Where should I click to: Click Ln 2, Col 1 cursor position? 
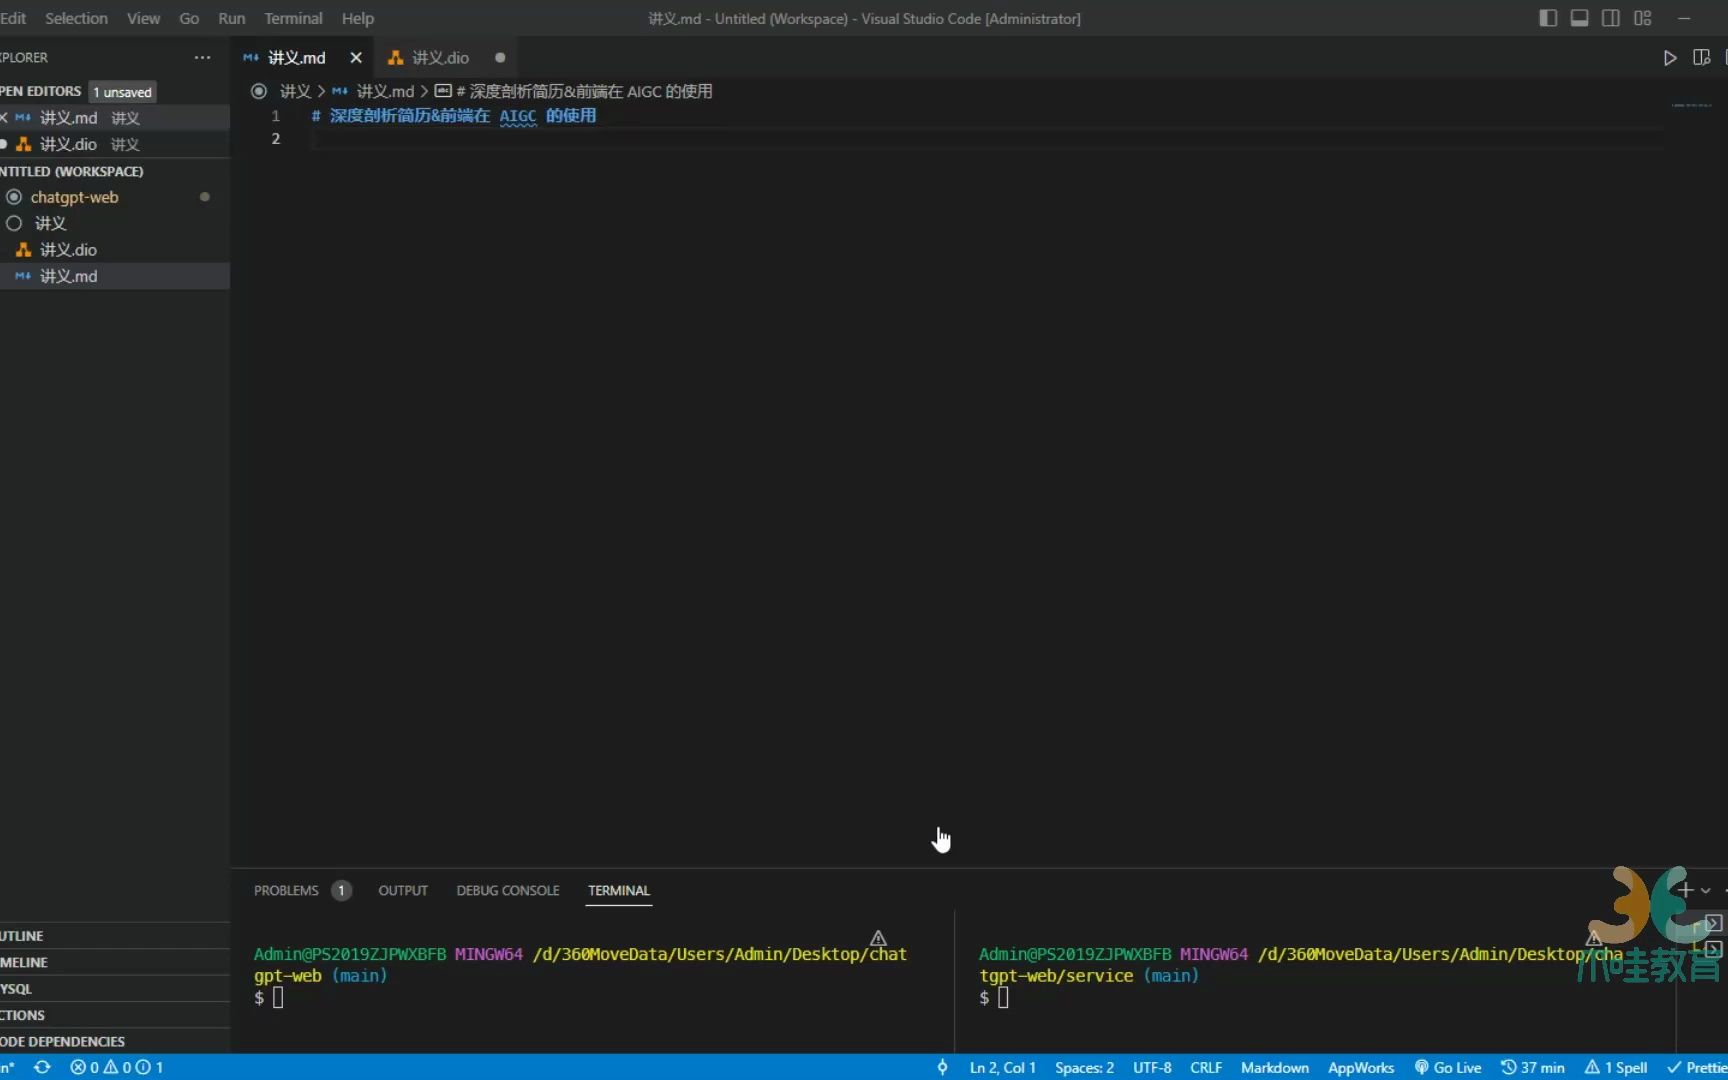click(1002, 1067)
